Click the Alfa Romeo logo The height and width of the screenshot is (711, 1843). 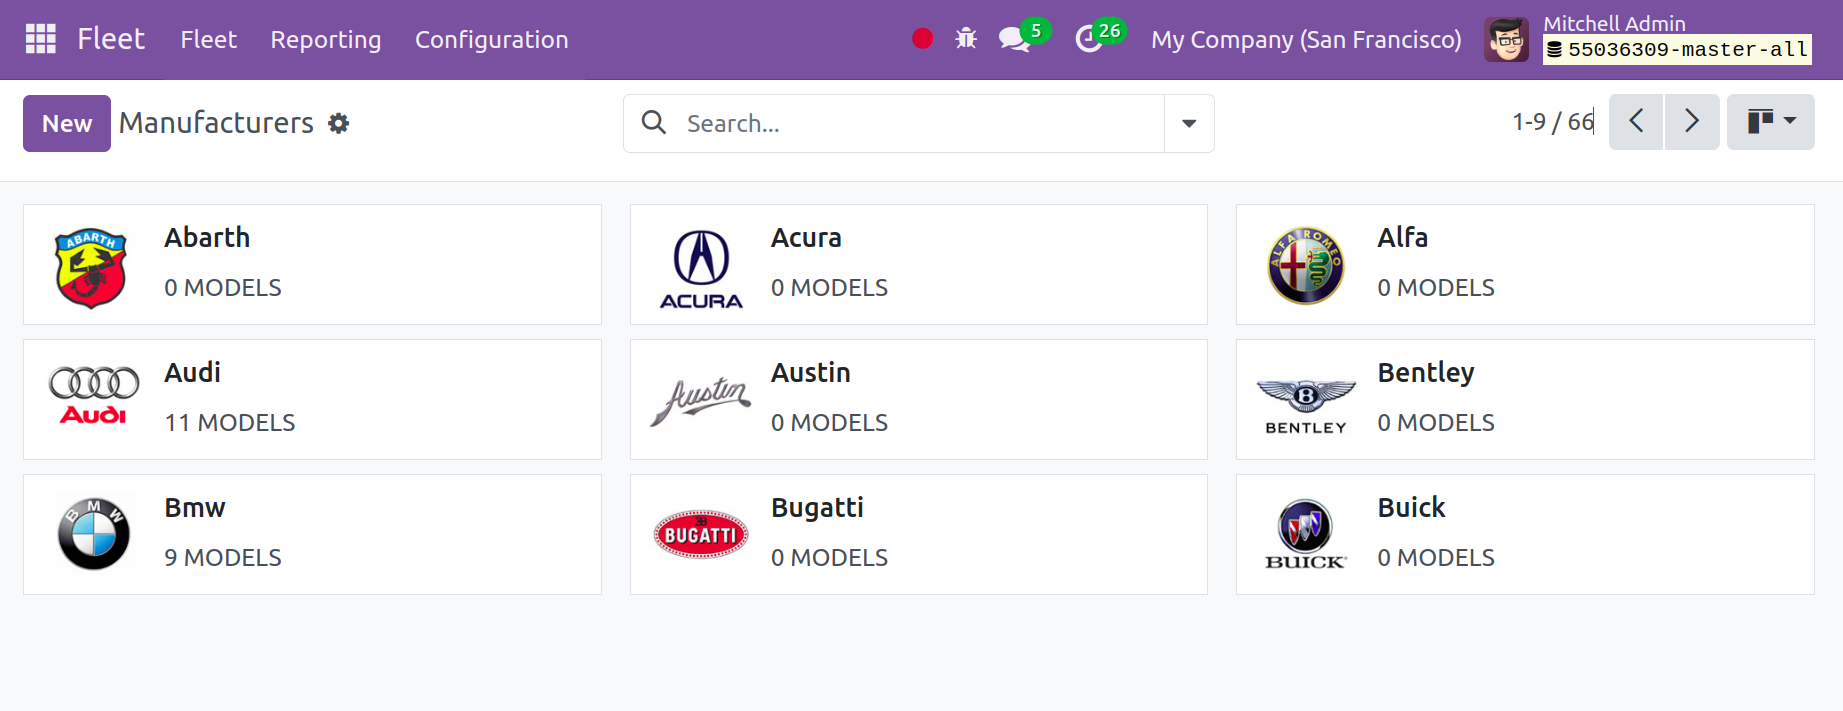[1306, 265]
